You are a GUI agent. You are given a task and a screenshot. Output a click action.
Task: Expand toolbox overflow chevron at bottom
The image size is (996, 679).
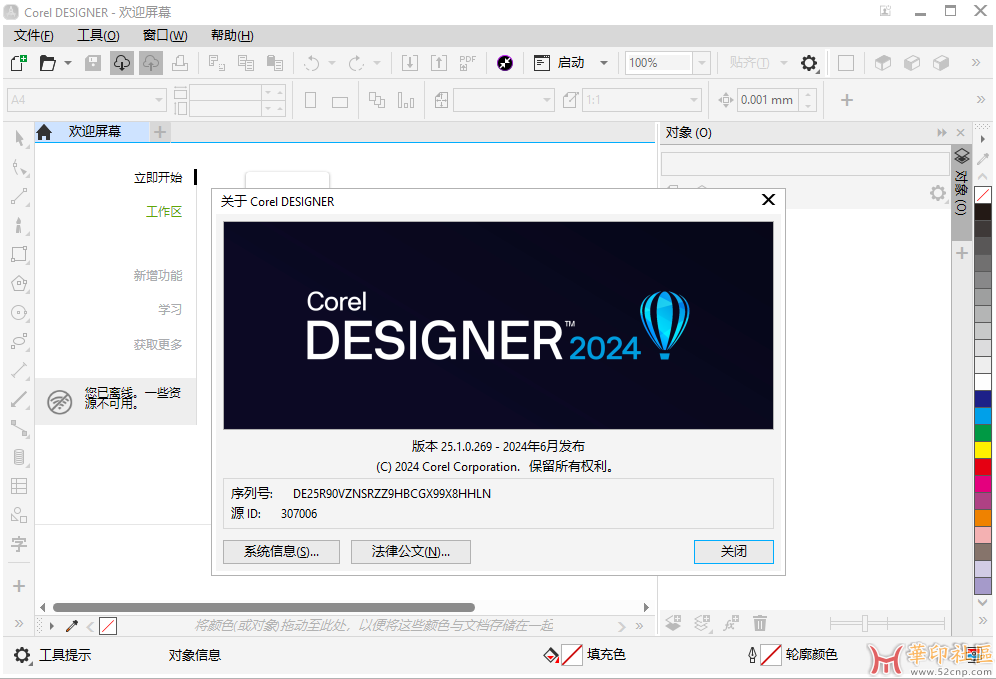tap(18, 623)
